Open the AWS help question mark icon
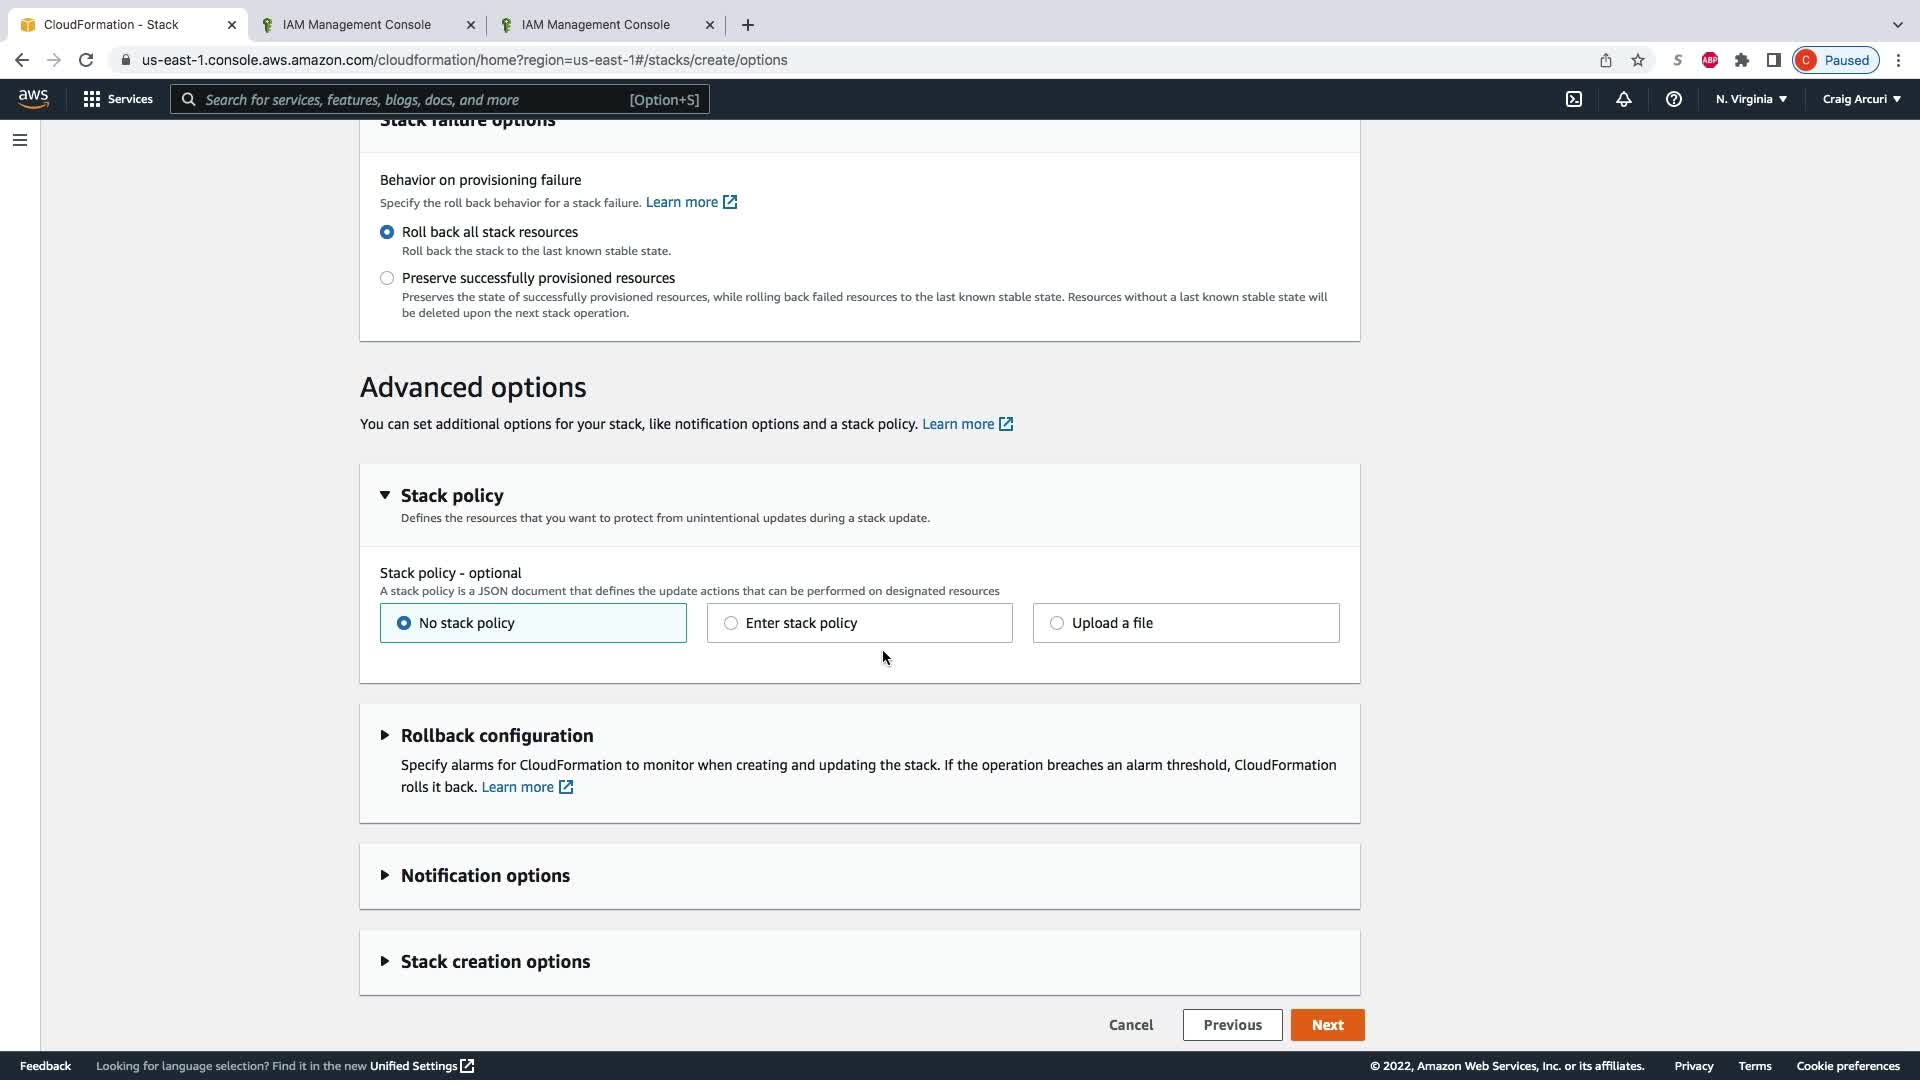 (1673, 99)
